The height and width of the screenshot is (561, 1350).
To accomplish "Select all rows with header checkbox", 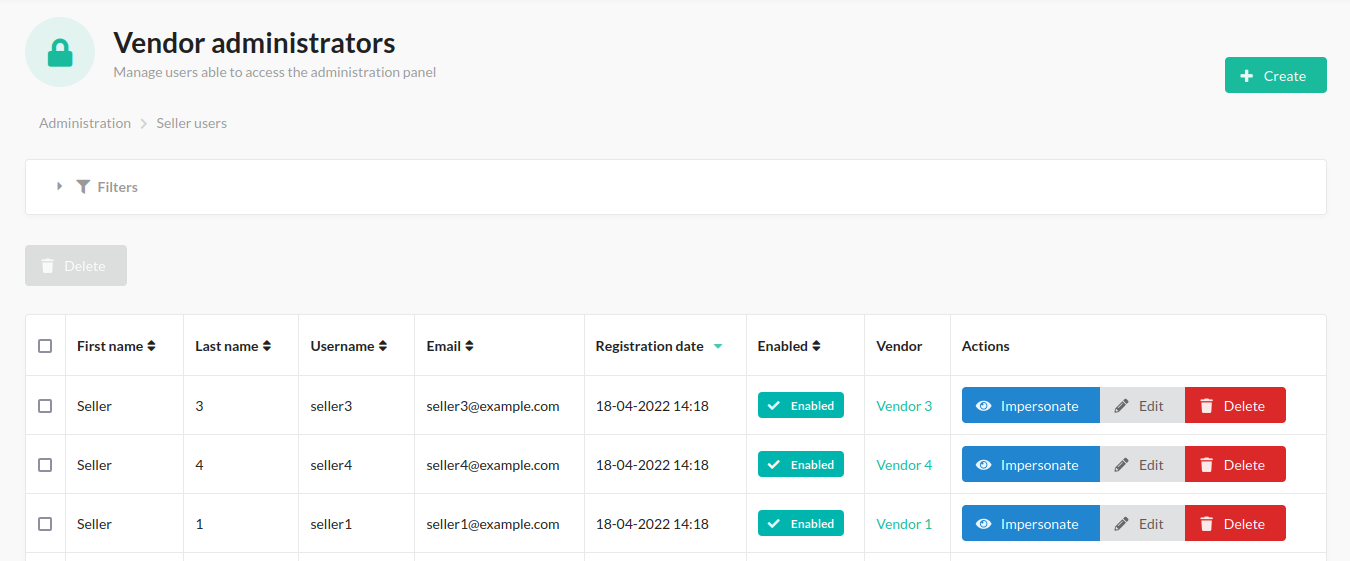I will [x=45, y=346].
